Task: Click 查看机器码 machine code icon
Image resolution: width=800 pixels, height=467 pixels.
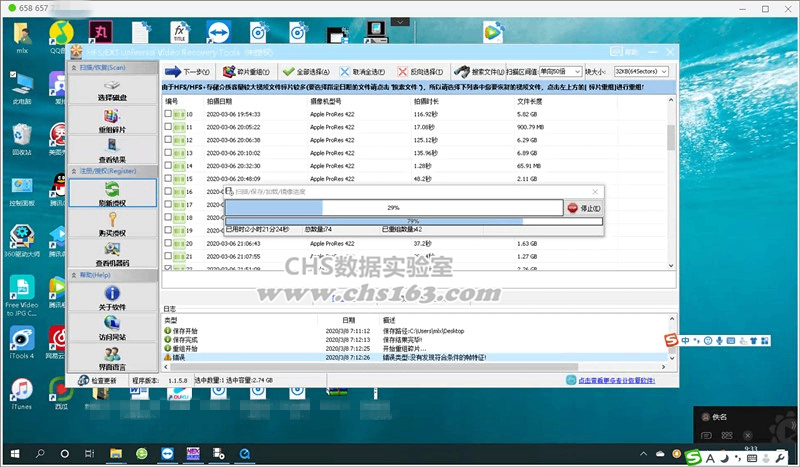Action: tap(112, 249)
